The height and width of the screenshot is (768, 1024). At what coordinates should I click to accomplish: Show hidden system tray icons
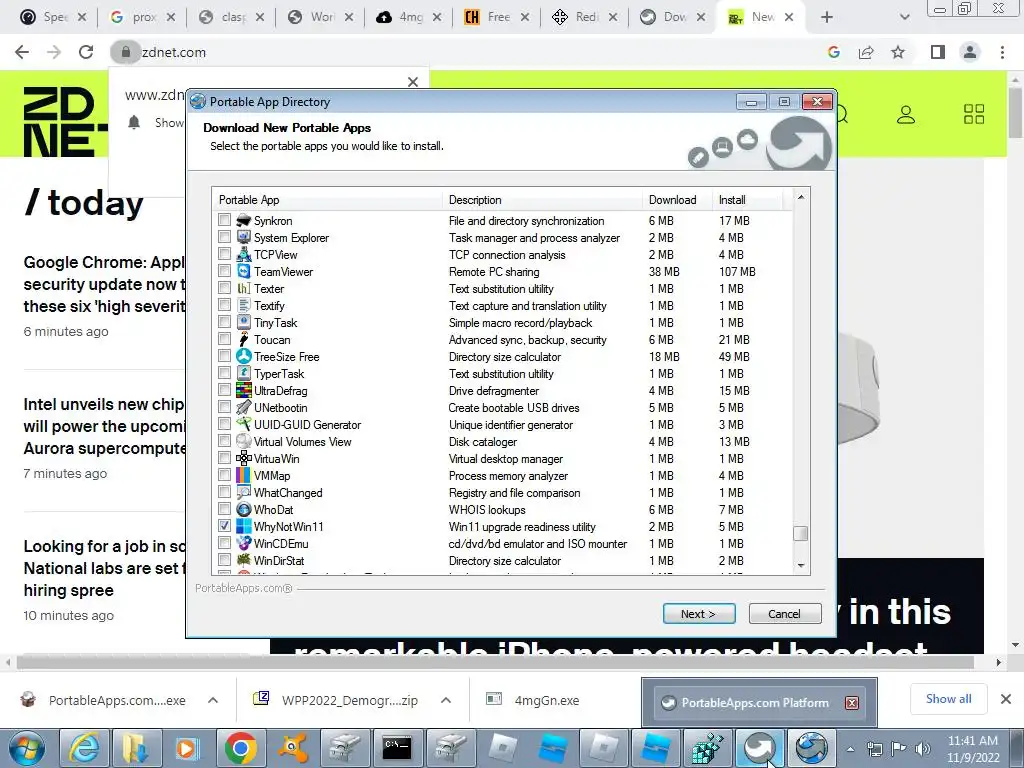point(850,749)
